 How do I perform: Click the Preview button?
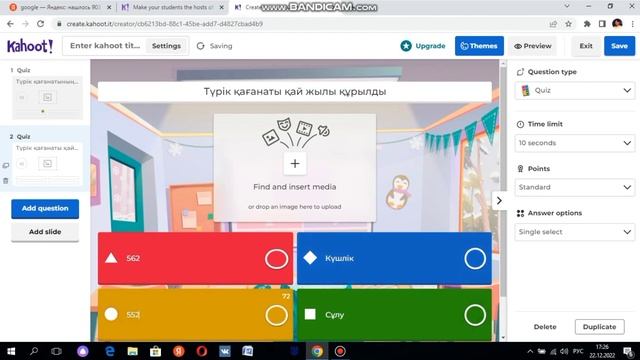[x=533, y=46]
